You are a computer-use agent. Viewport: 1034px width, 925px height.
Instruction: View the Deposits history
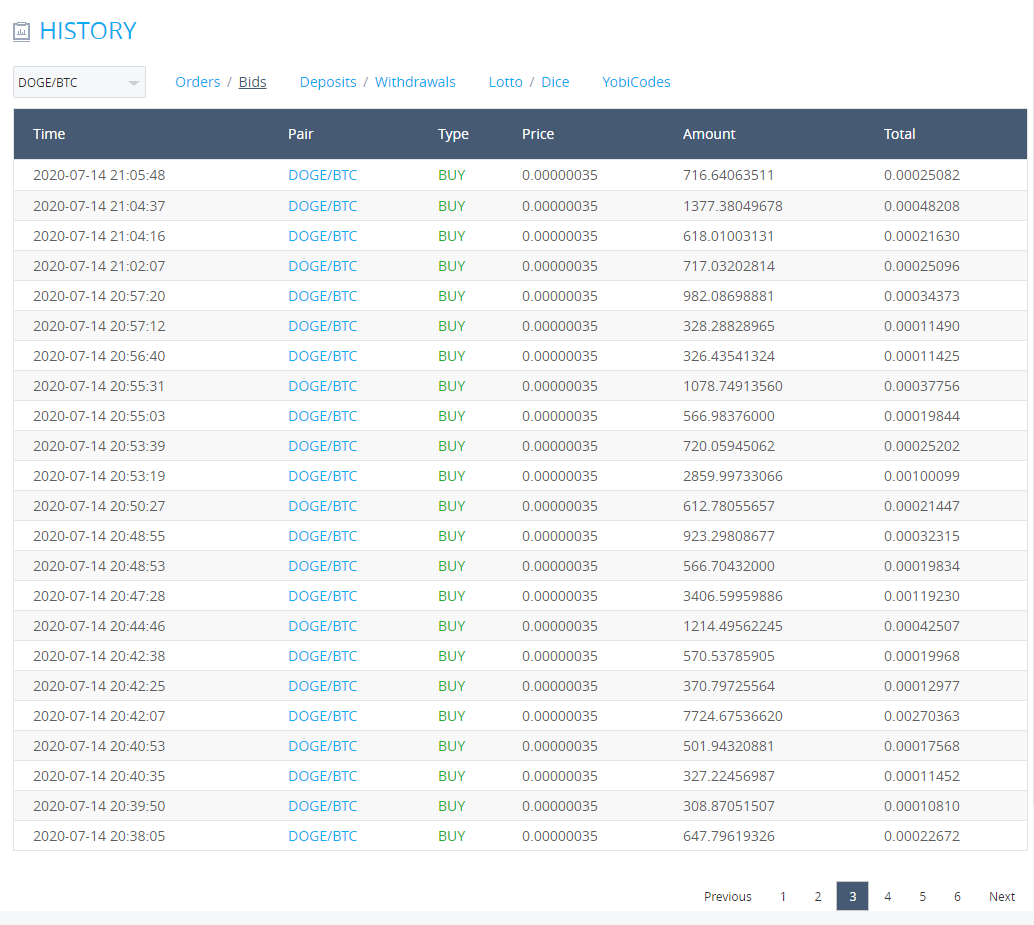click(x=328, y=82)
